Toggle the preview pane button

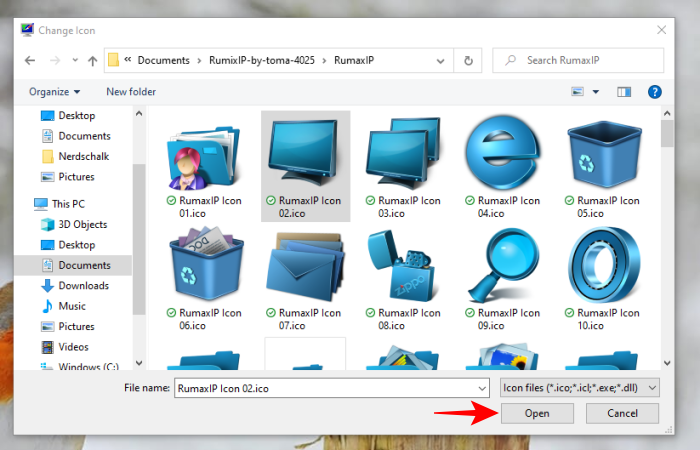point(624,92)
